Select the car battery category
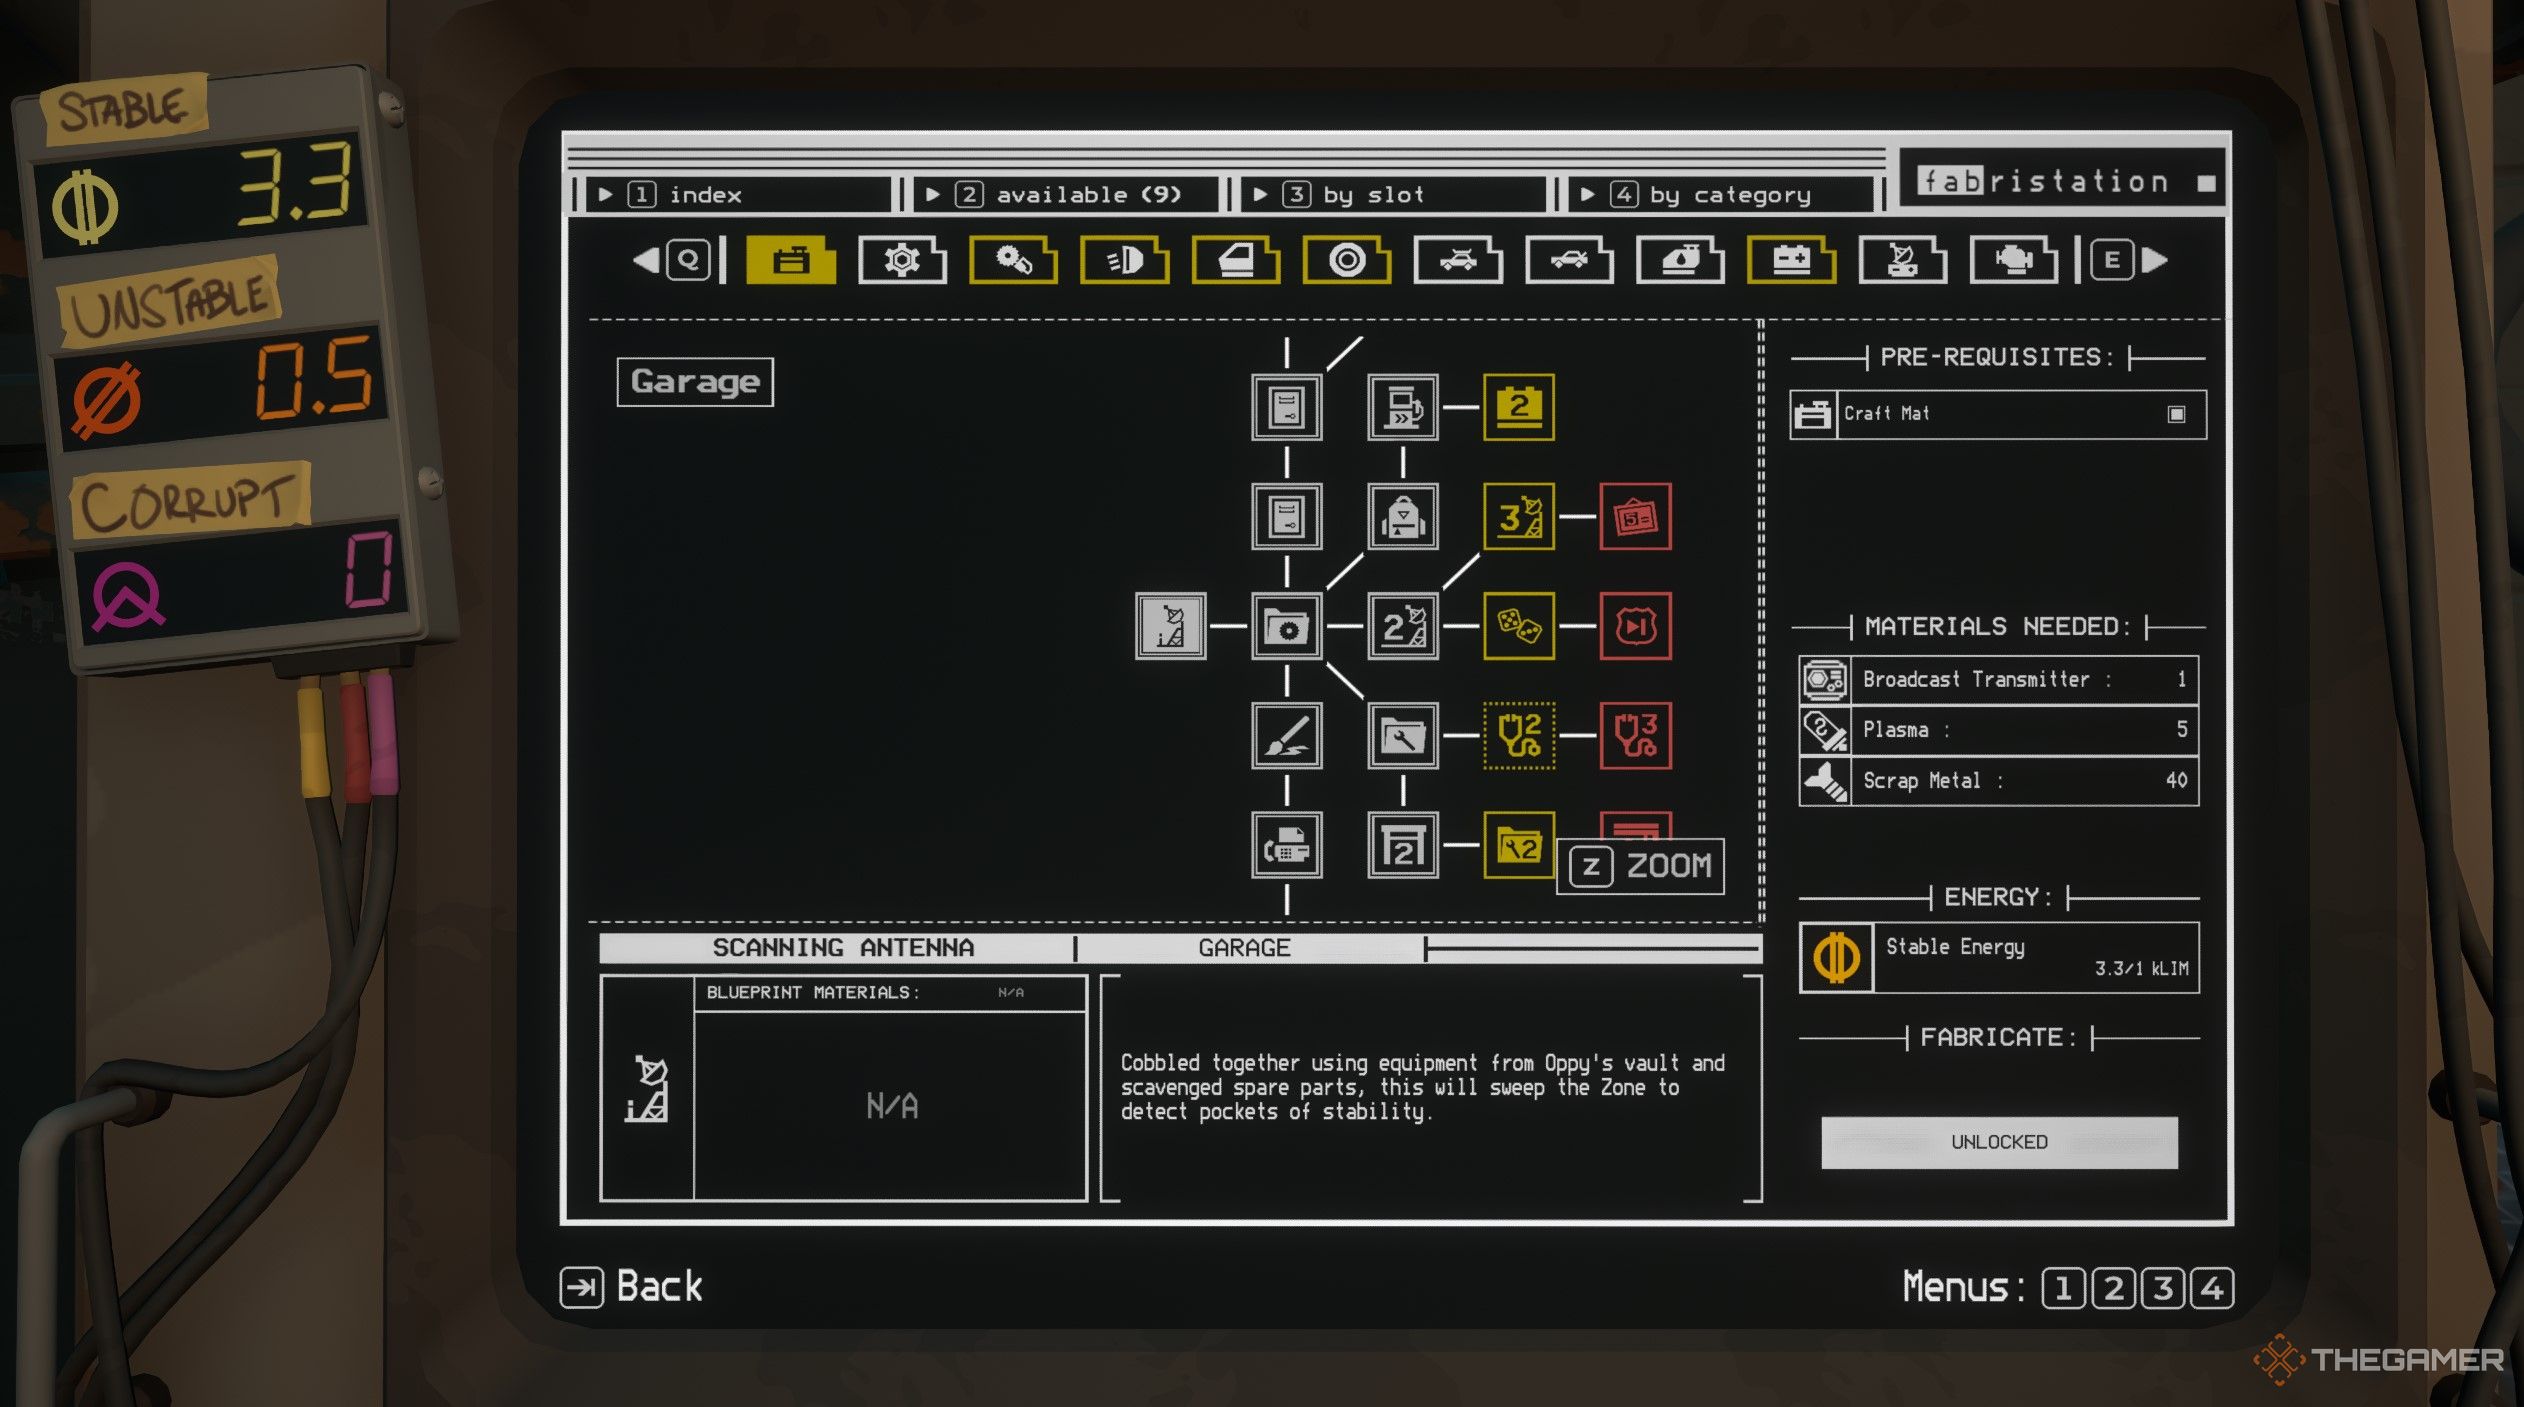The width and height of the screenshot is (2524, 1407). [x=1791, y=260]
